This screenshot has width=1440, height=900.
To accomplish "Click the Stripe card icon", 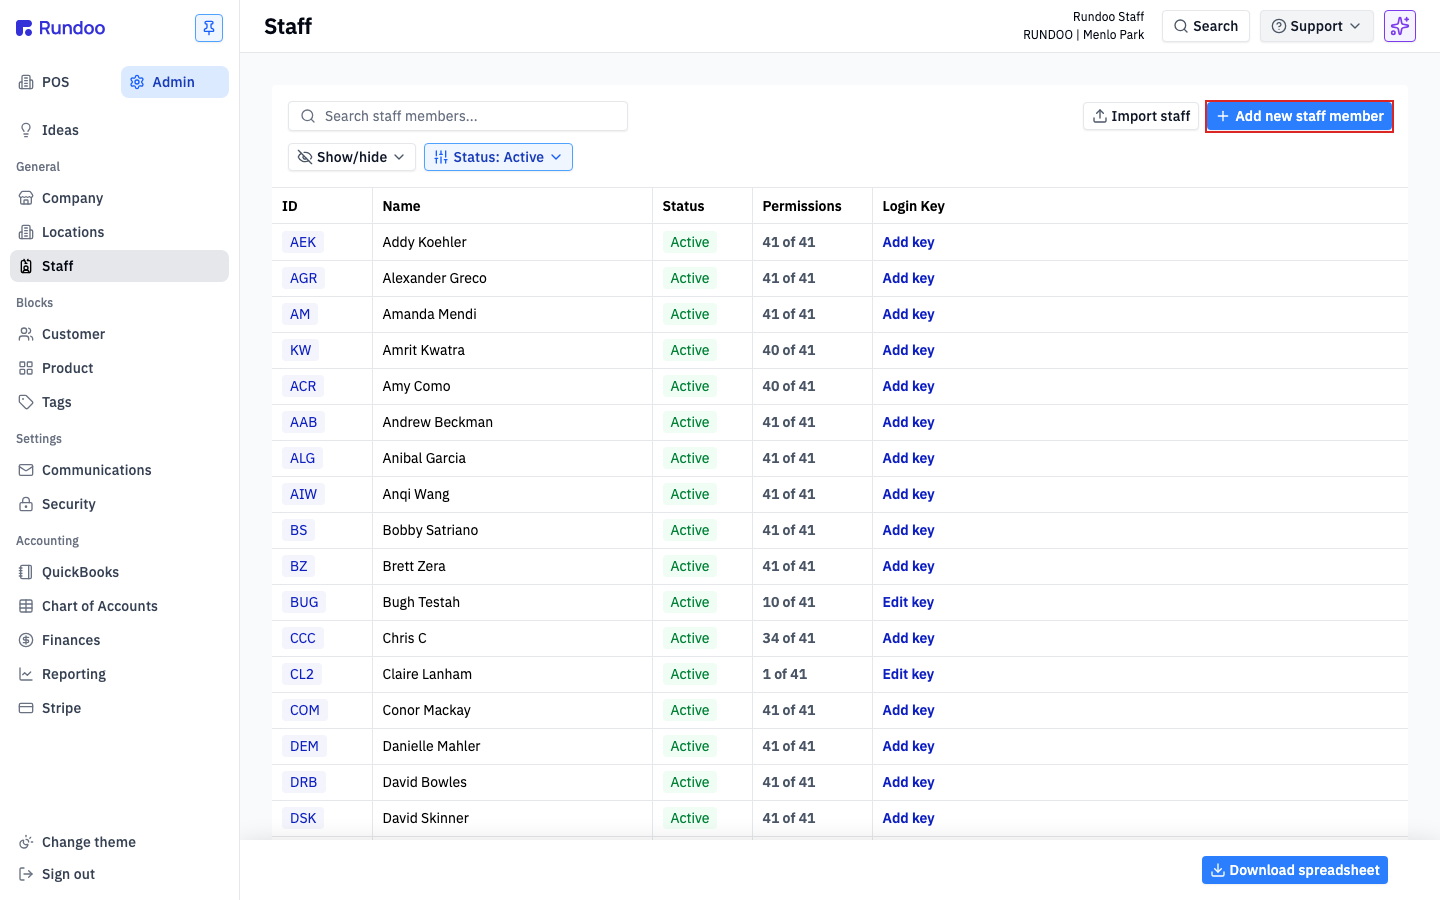I will click(x=26, y=708).
